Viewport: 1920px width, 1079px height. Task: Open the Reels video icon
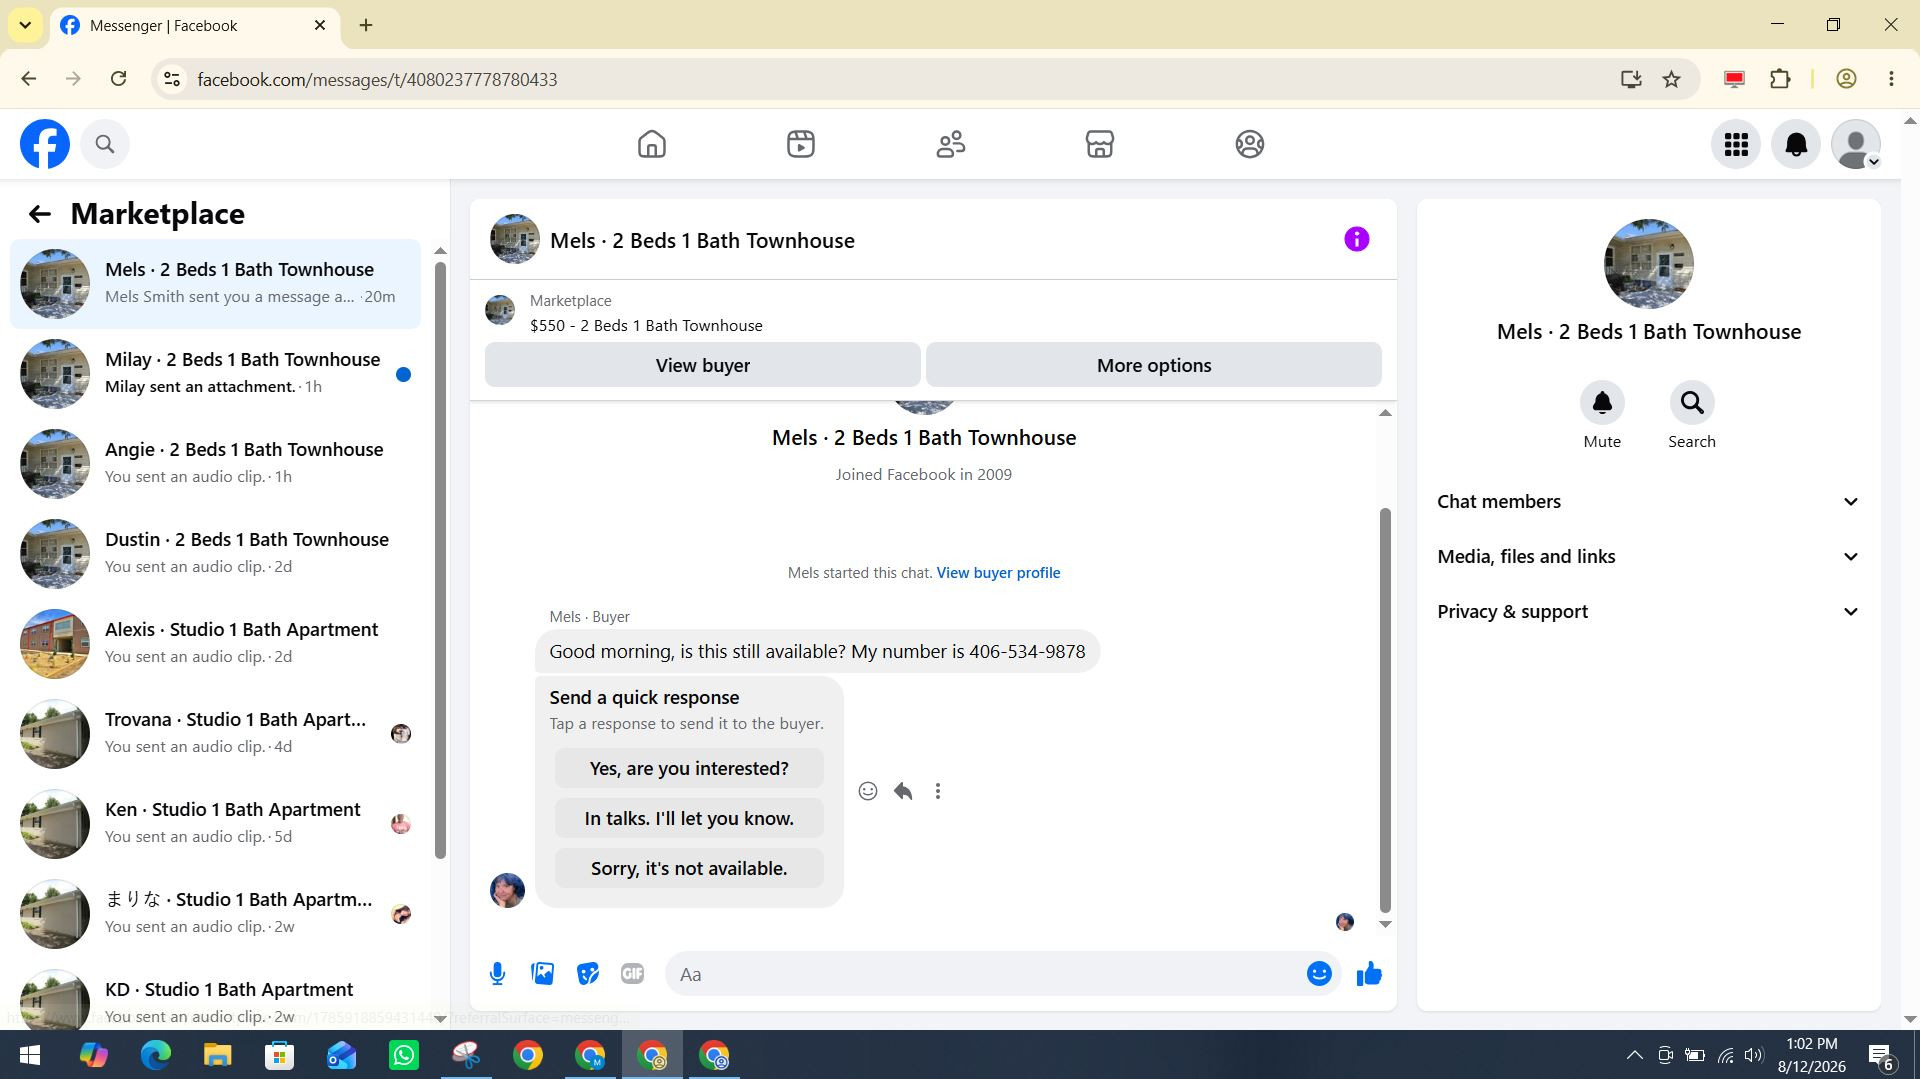click(801, 144)
